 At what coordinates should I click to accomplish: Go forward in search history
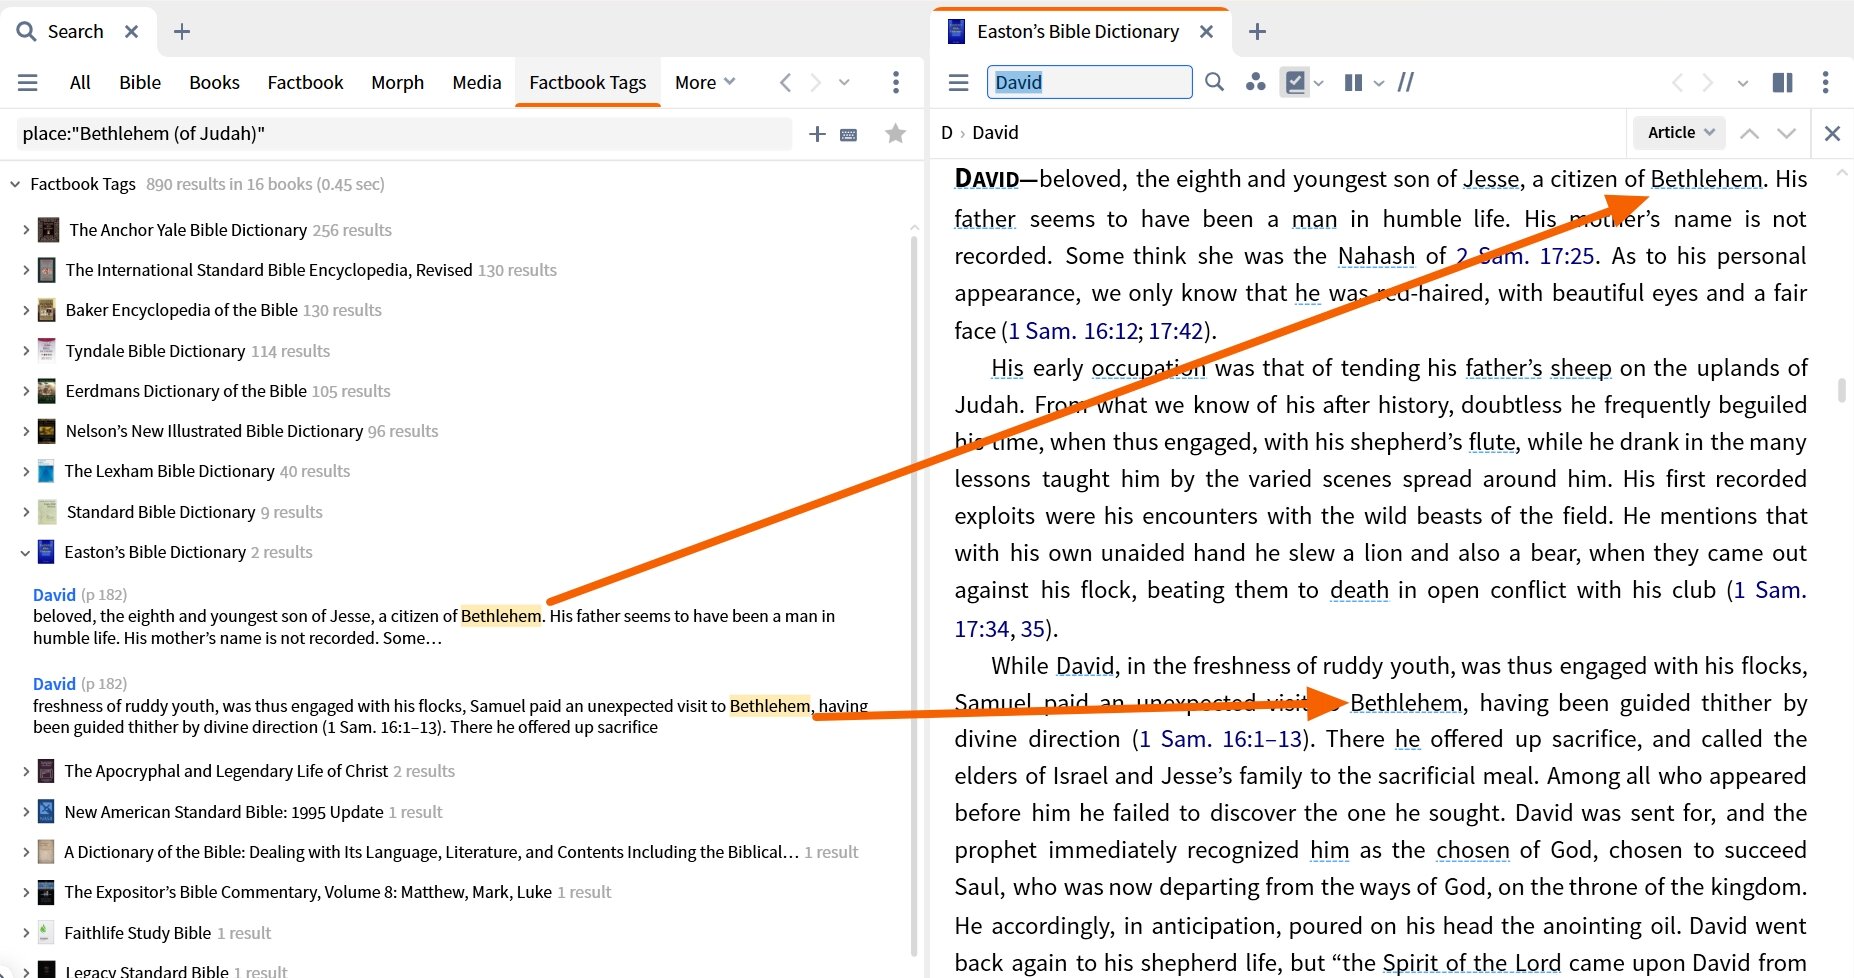pos(815,83)
